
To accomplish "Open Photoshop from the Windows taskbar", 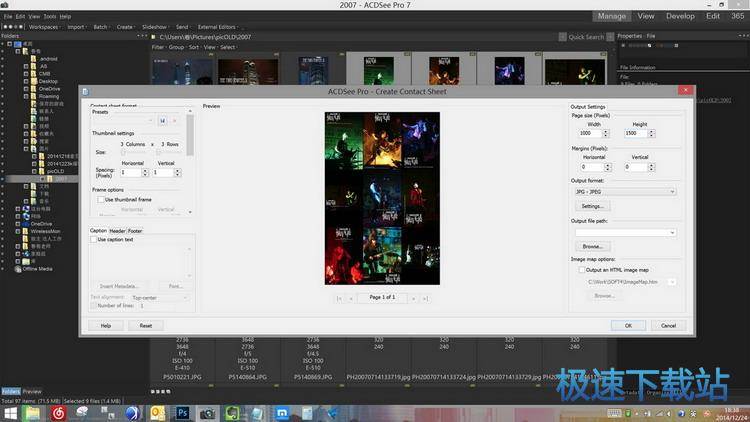I will click(184, 412).
